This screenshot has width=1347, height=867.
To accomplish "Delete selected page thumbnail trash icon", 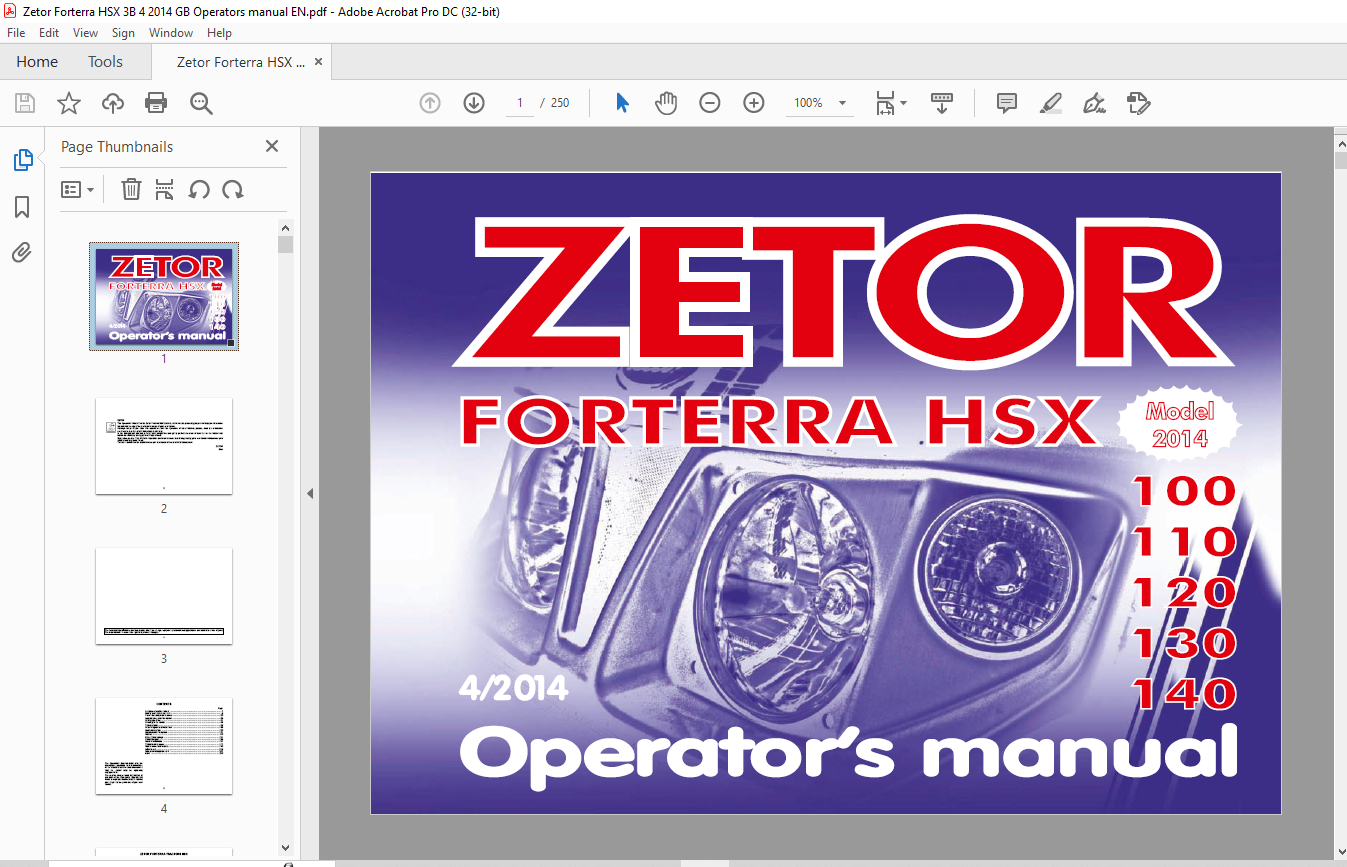I will click(131, 189).
